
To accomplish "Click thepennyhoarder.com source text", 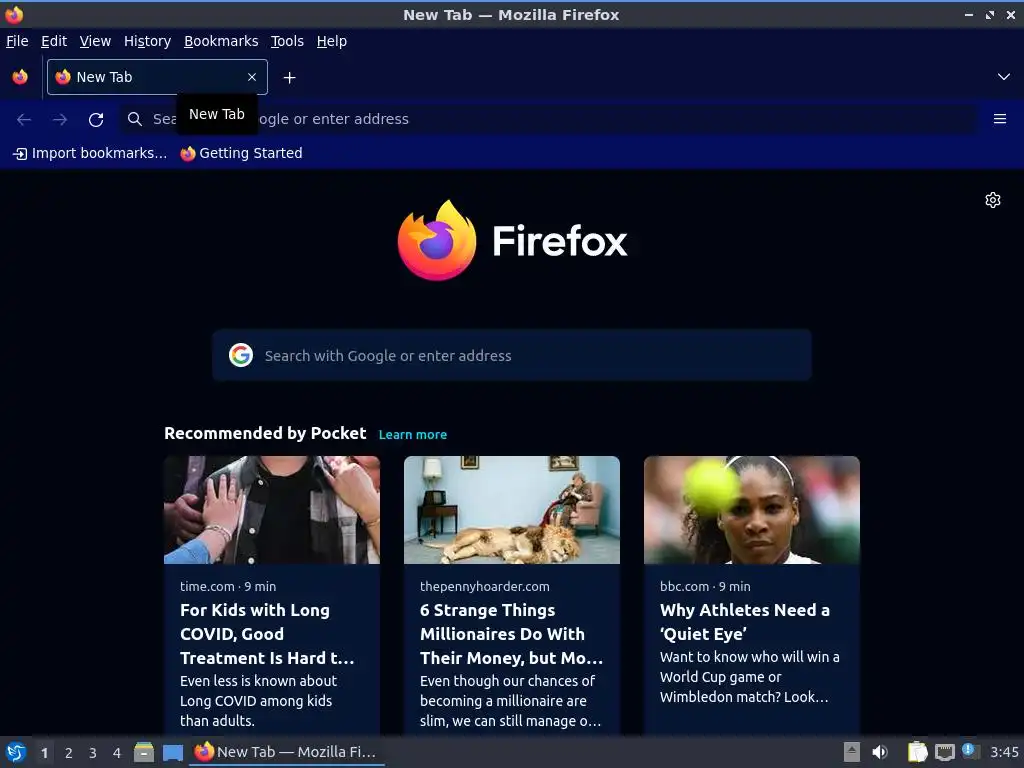I will (x=485, y=586).
